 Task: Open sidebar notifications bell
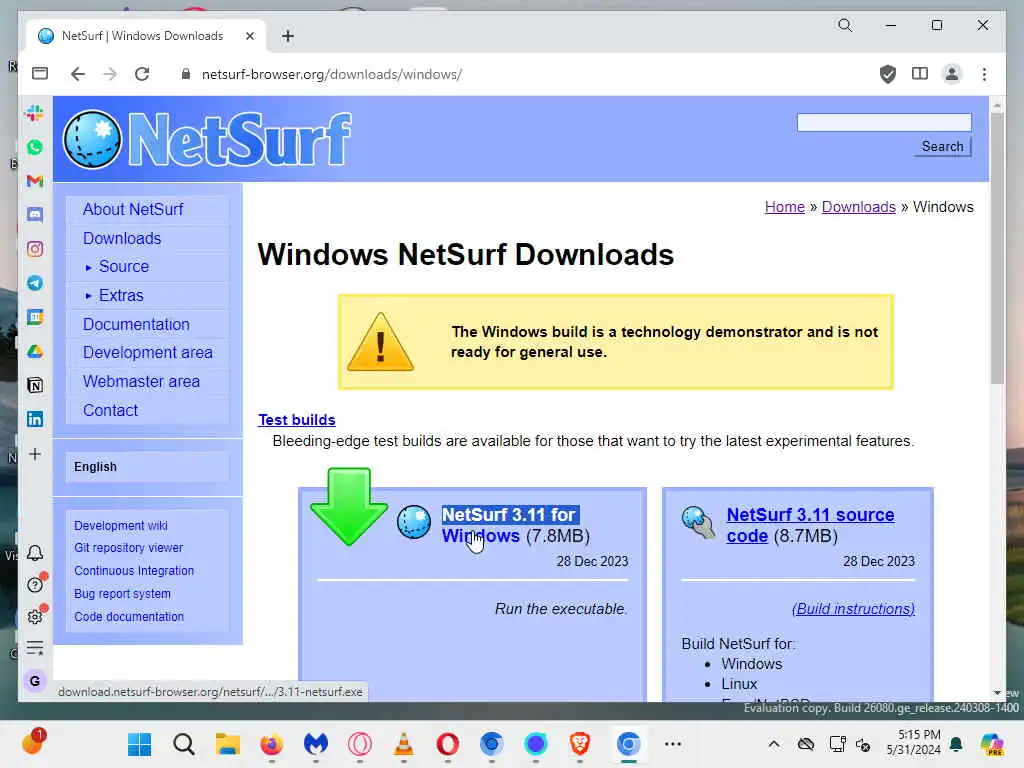pyautogui.click(x=35, y=553)
